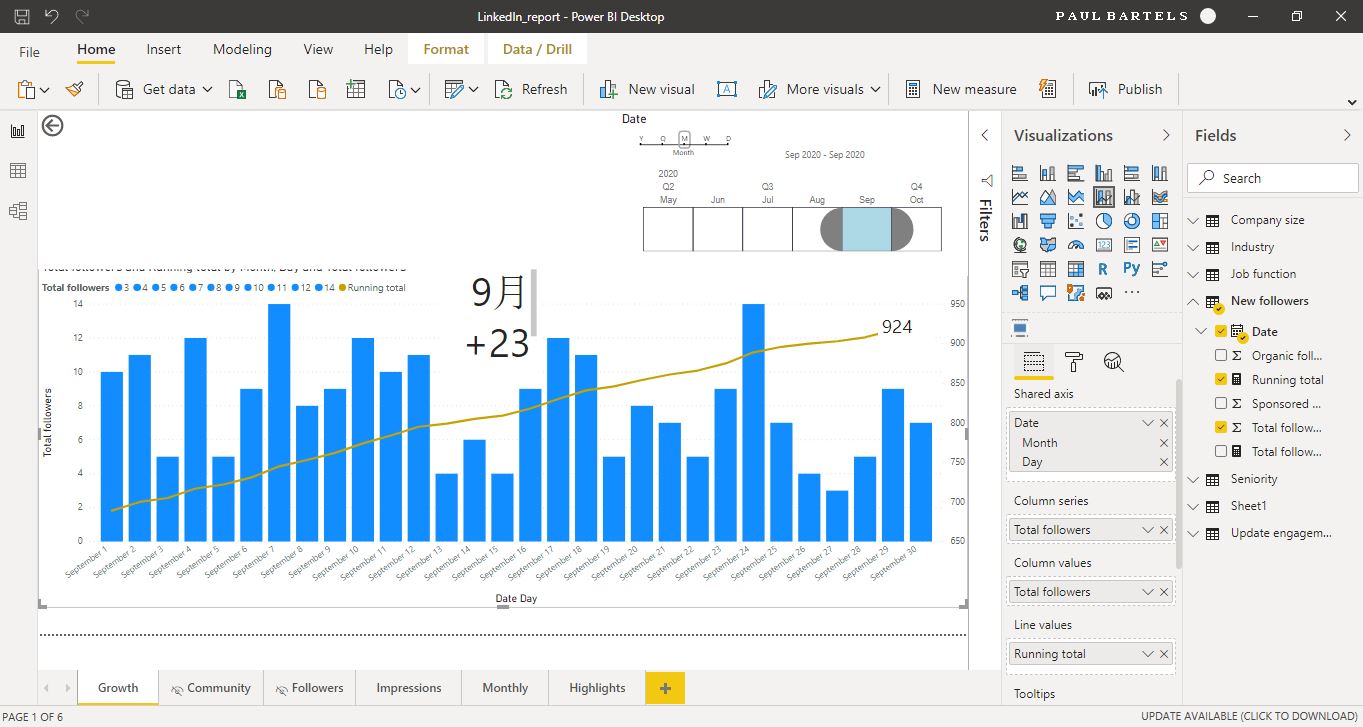Open the File menu
This screenshot has height=727, width=1363.
pyautogui.click(x=29, y=50)
